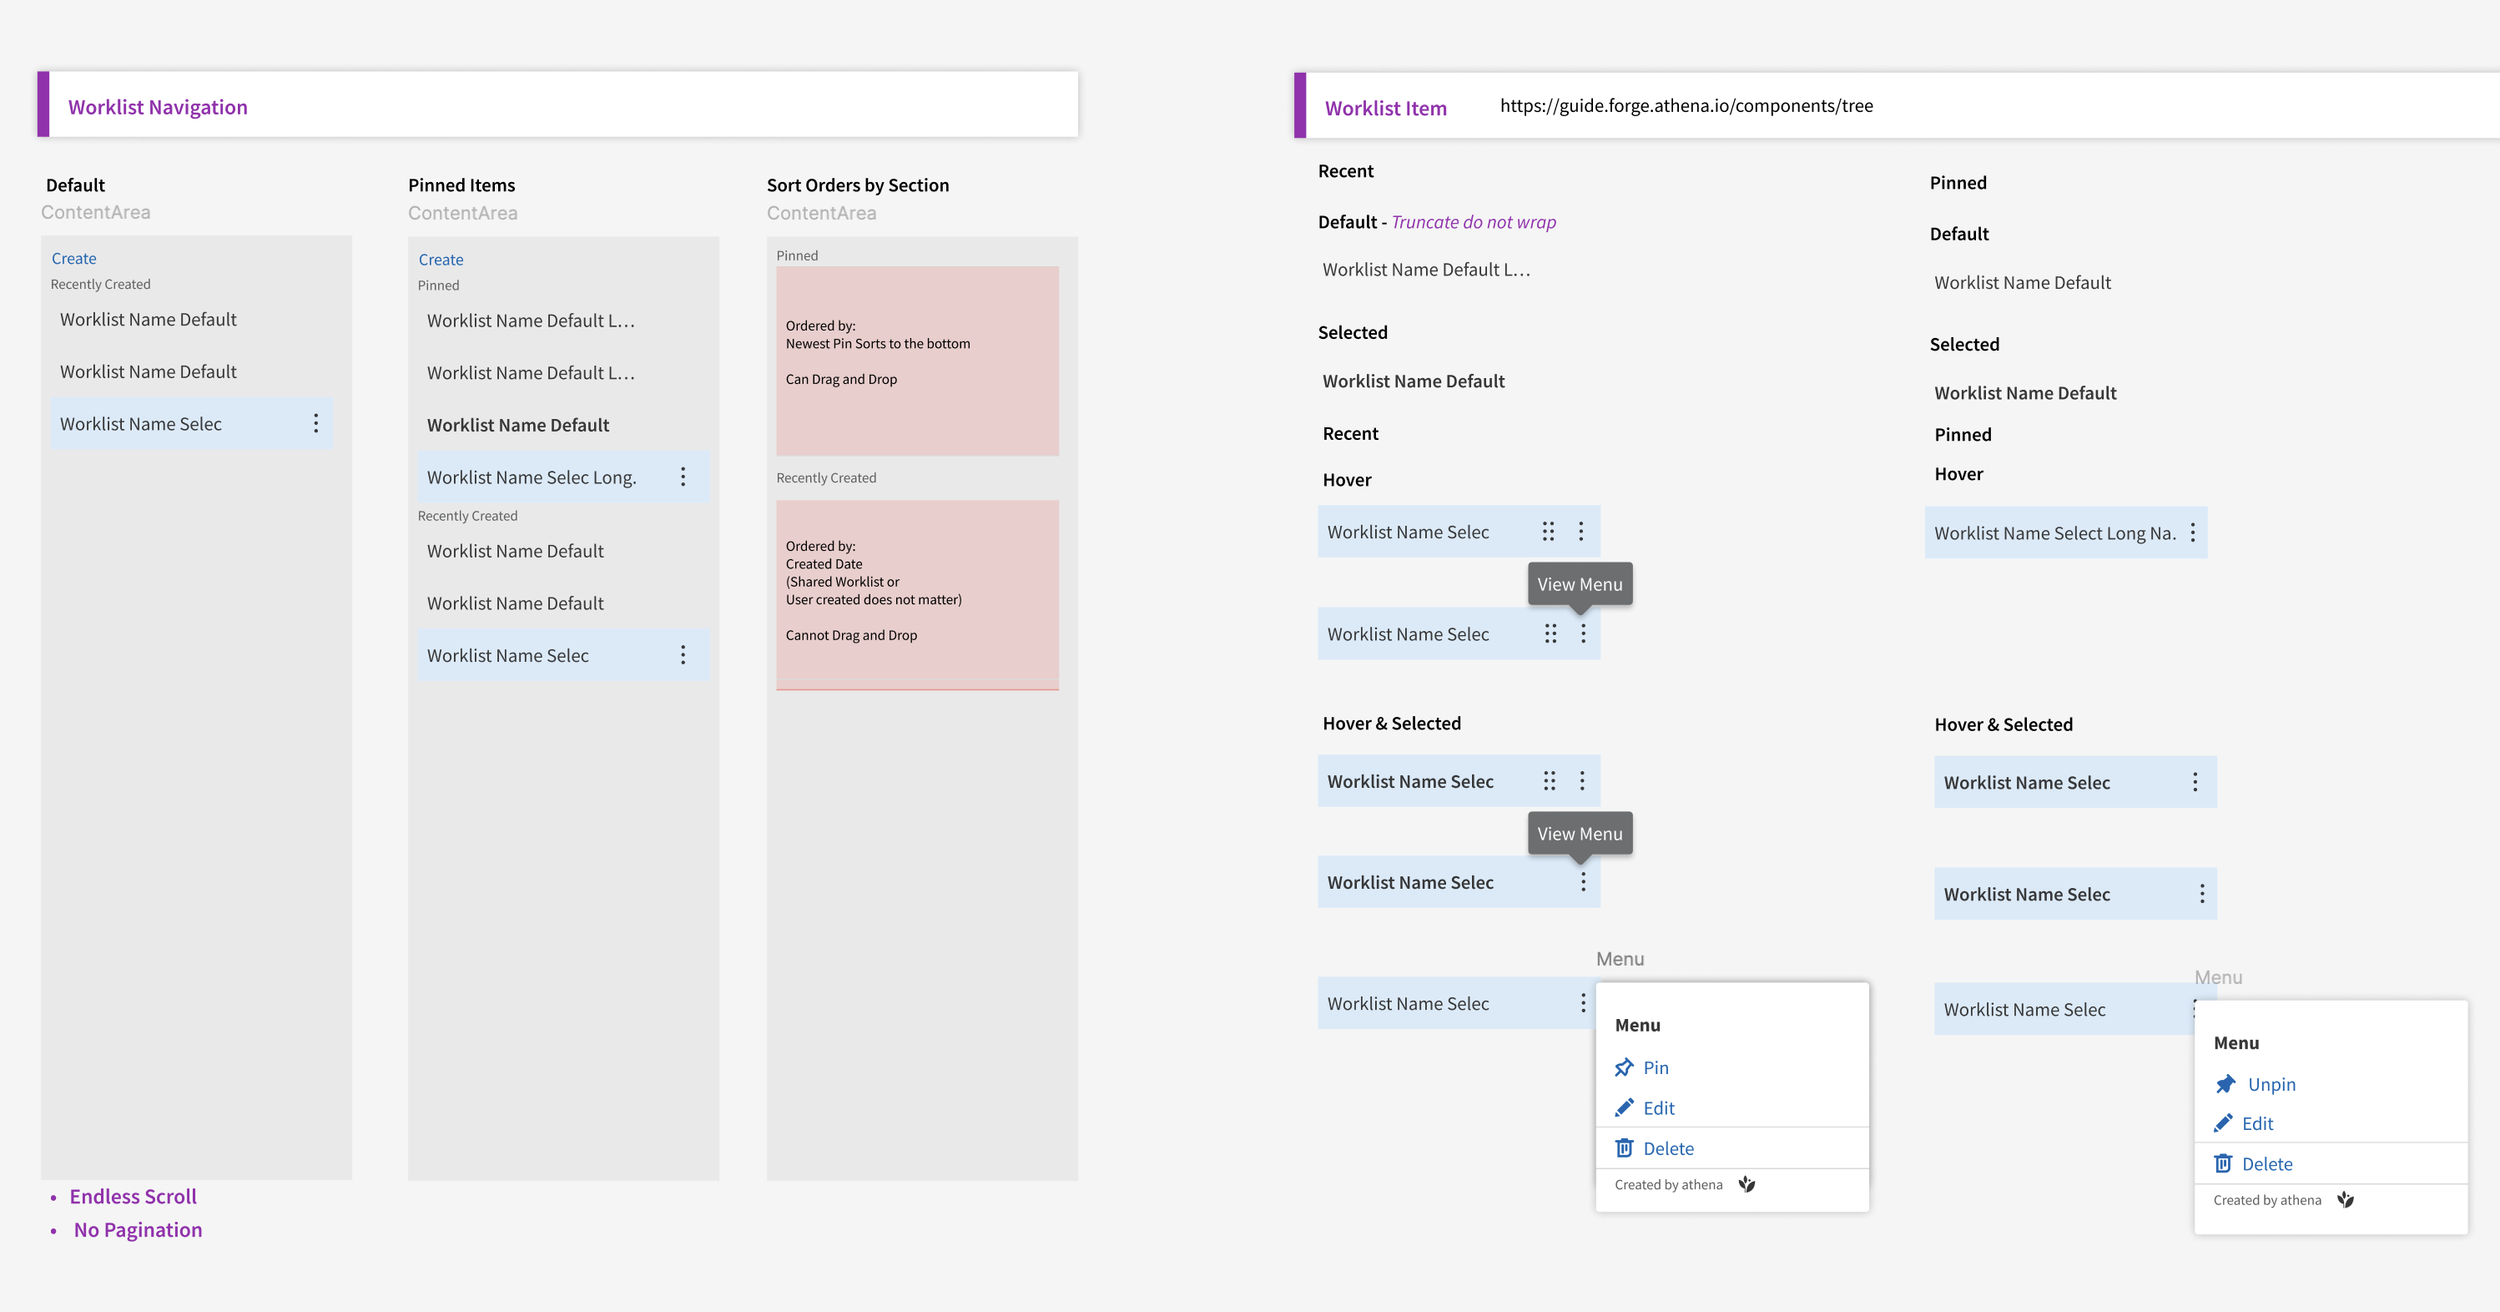Click trash icon beside Delete in Recent menu
Screen dimensions: 2500x1312
pos(1624,1148)
